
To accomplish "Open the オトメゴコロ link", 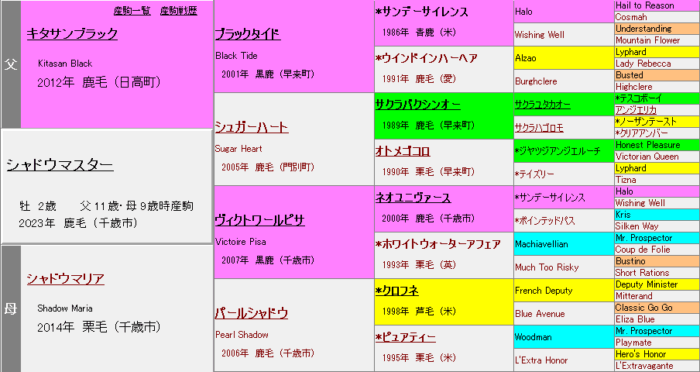I will [x=403, y=151].
